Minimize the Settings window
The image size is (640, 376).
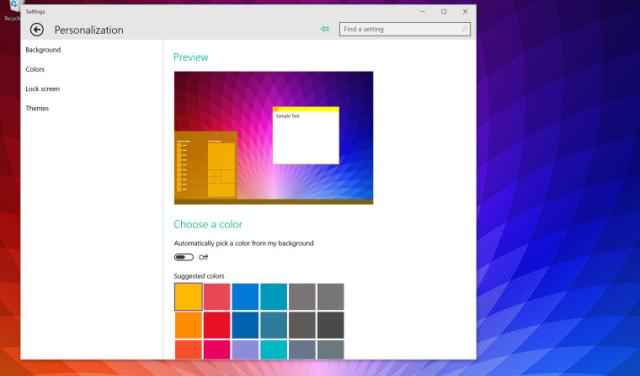point(423,11)
